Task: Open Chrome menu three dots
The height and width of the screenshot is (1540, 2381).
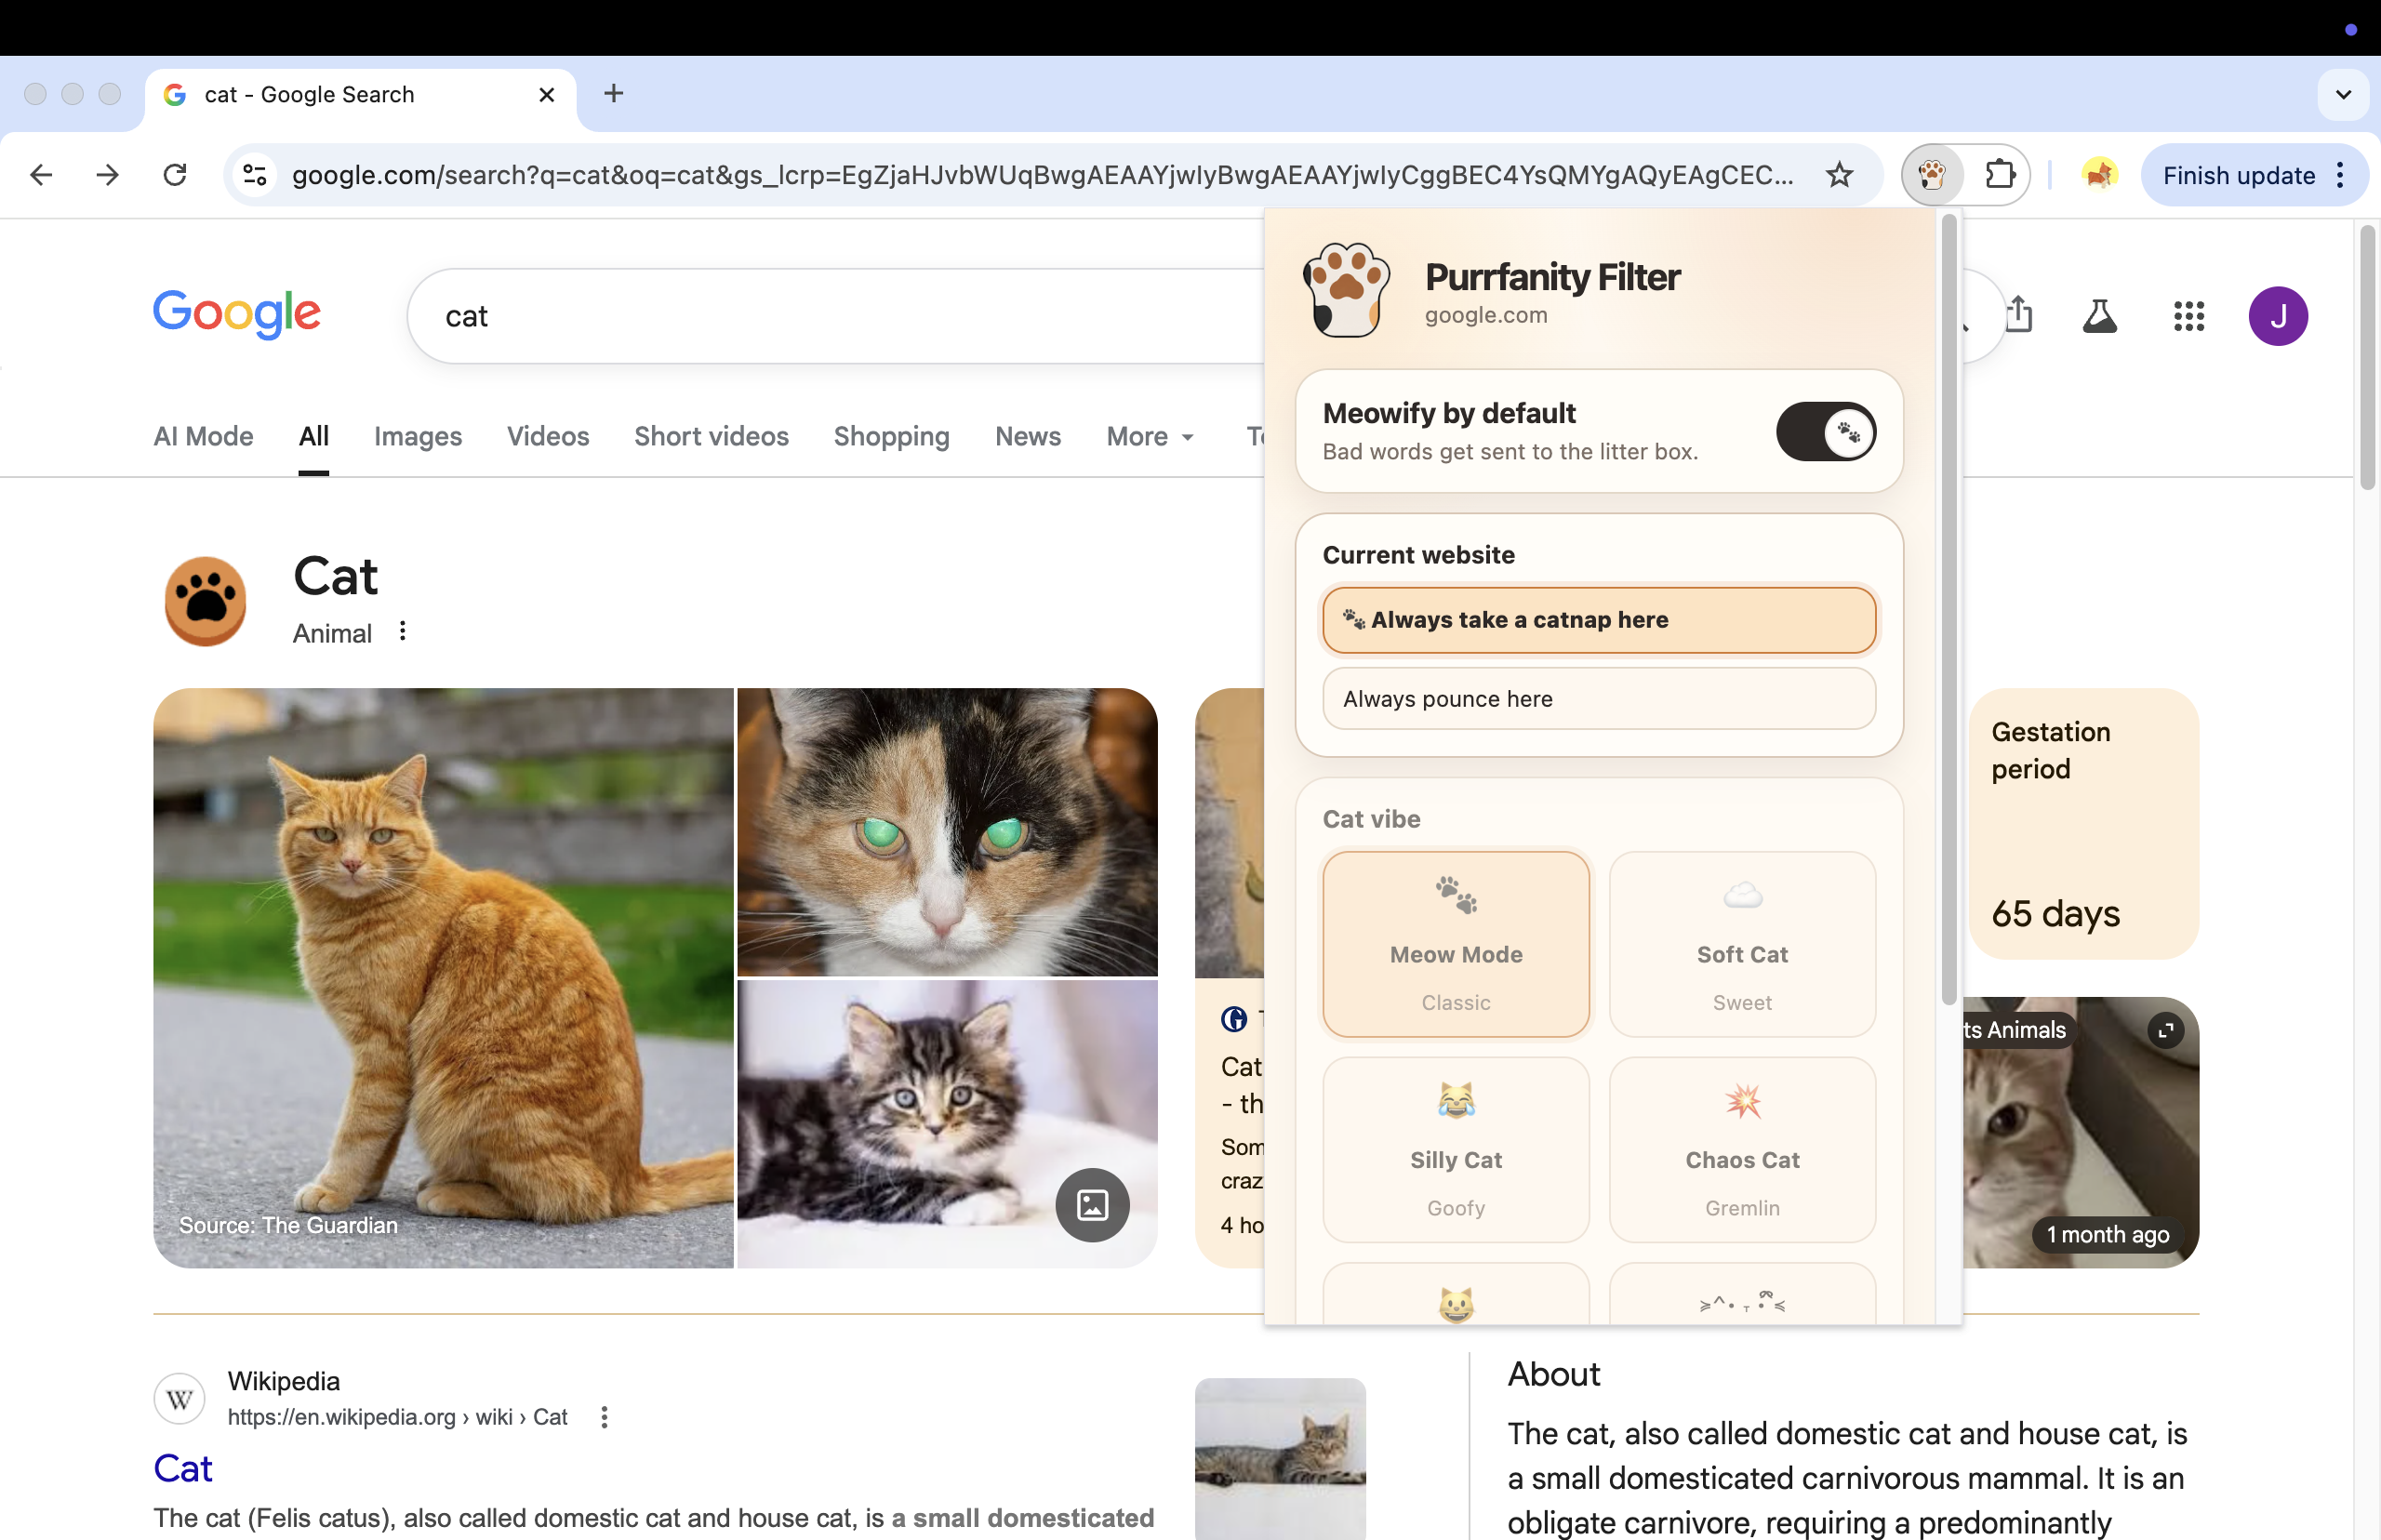Action: (x=2339, y=175)
